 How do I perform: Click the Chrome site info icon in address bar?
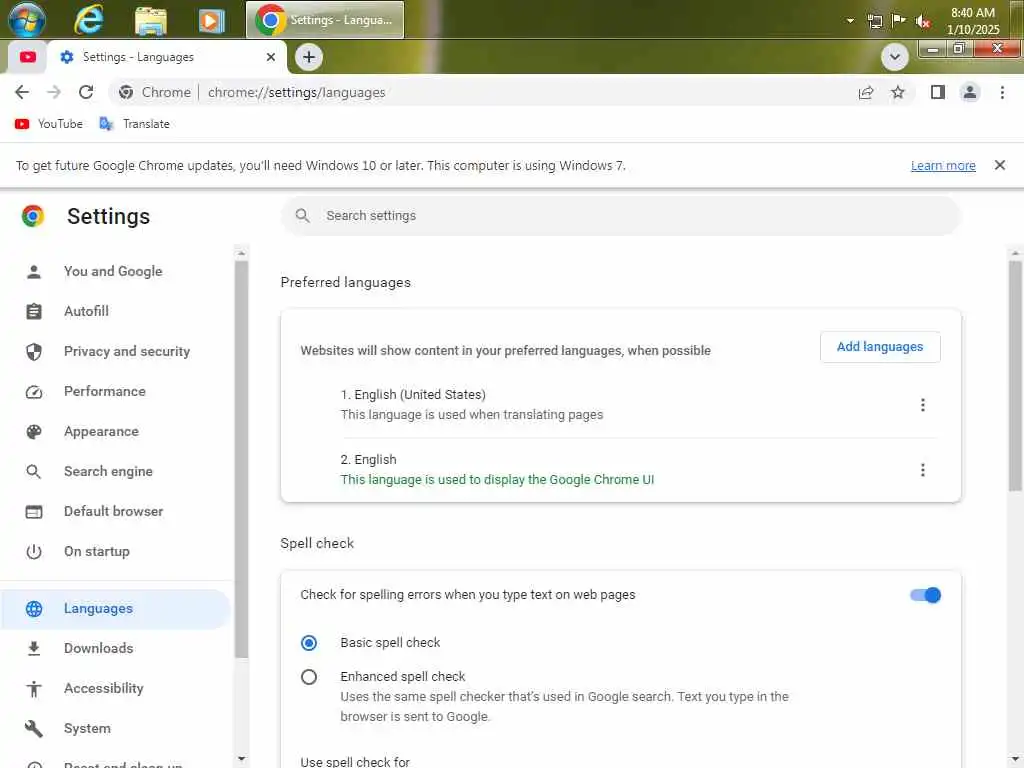(126, 92)
